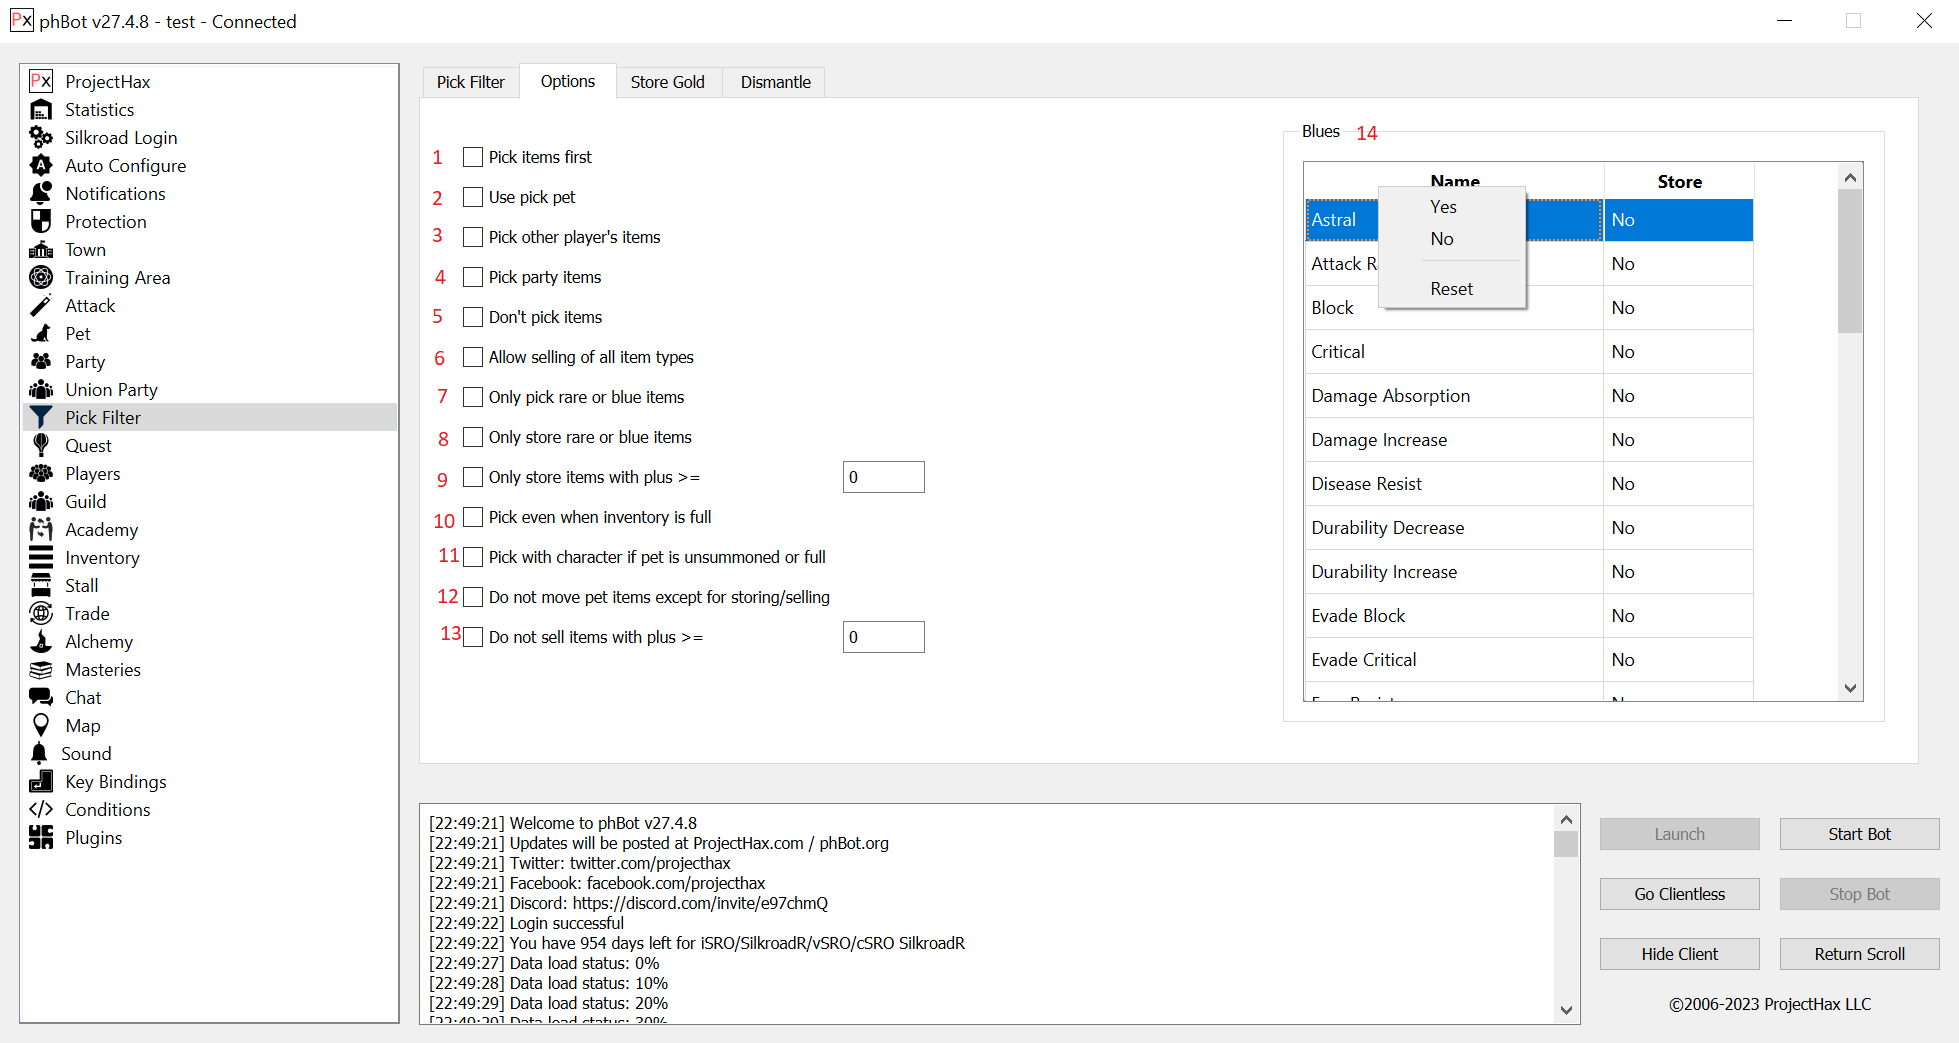Click the Chat speech bubble icon
This screenshot has width=1959, height=1043.
pyautogui.click(x=41, y=698)
